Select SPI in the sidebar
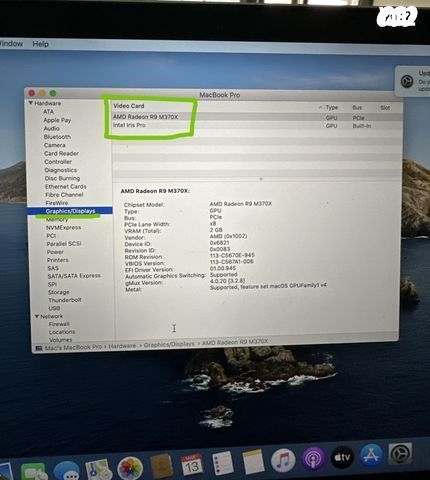 (52, 284)
